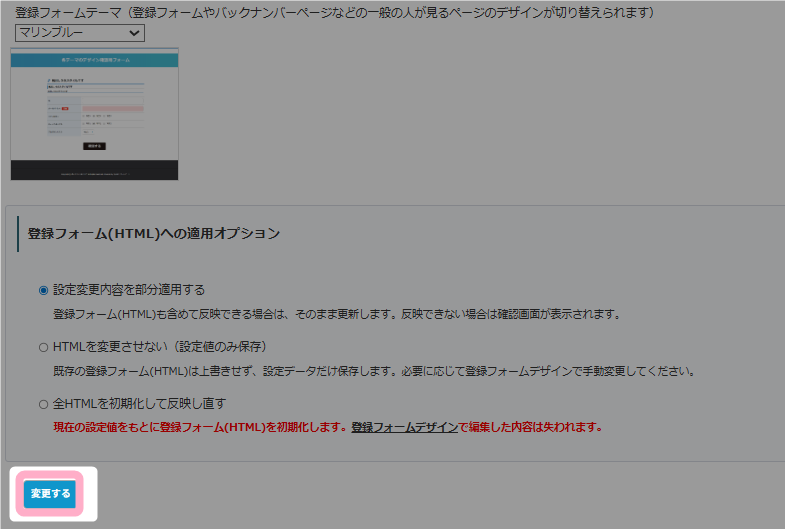785x529 pixels.
Task: Click the dark footer area of the preview
Action: 94,170
